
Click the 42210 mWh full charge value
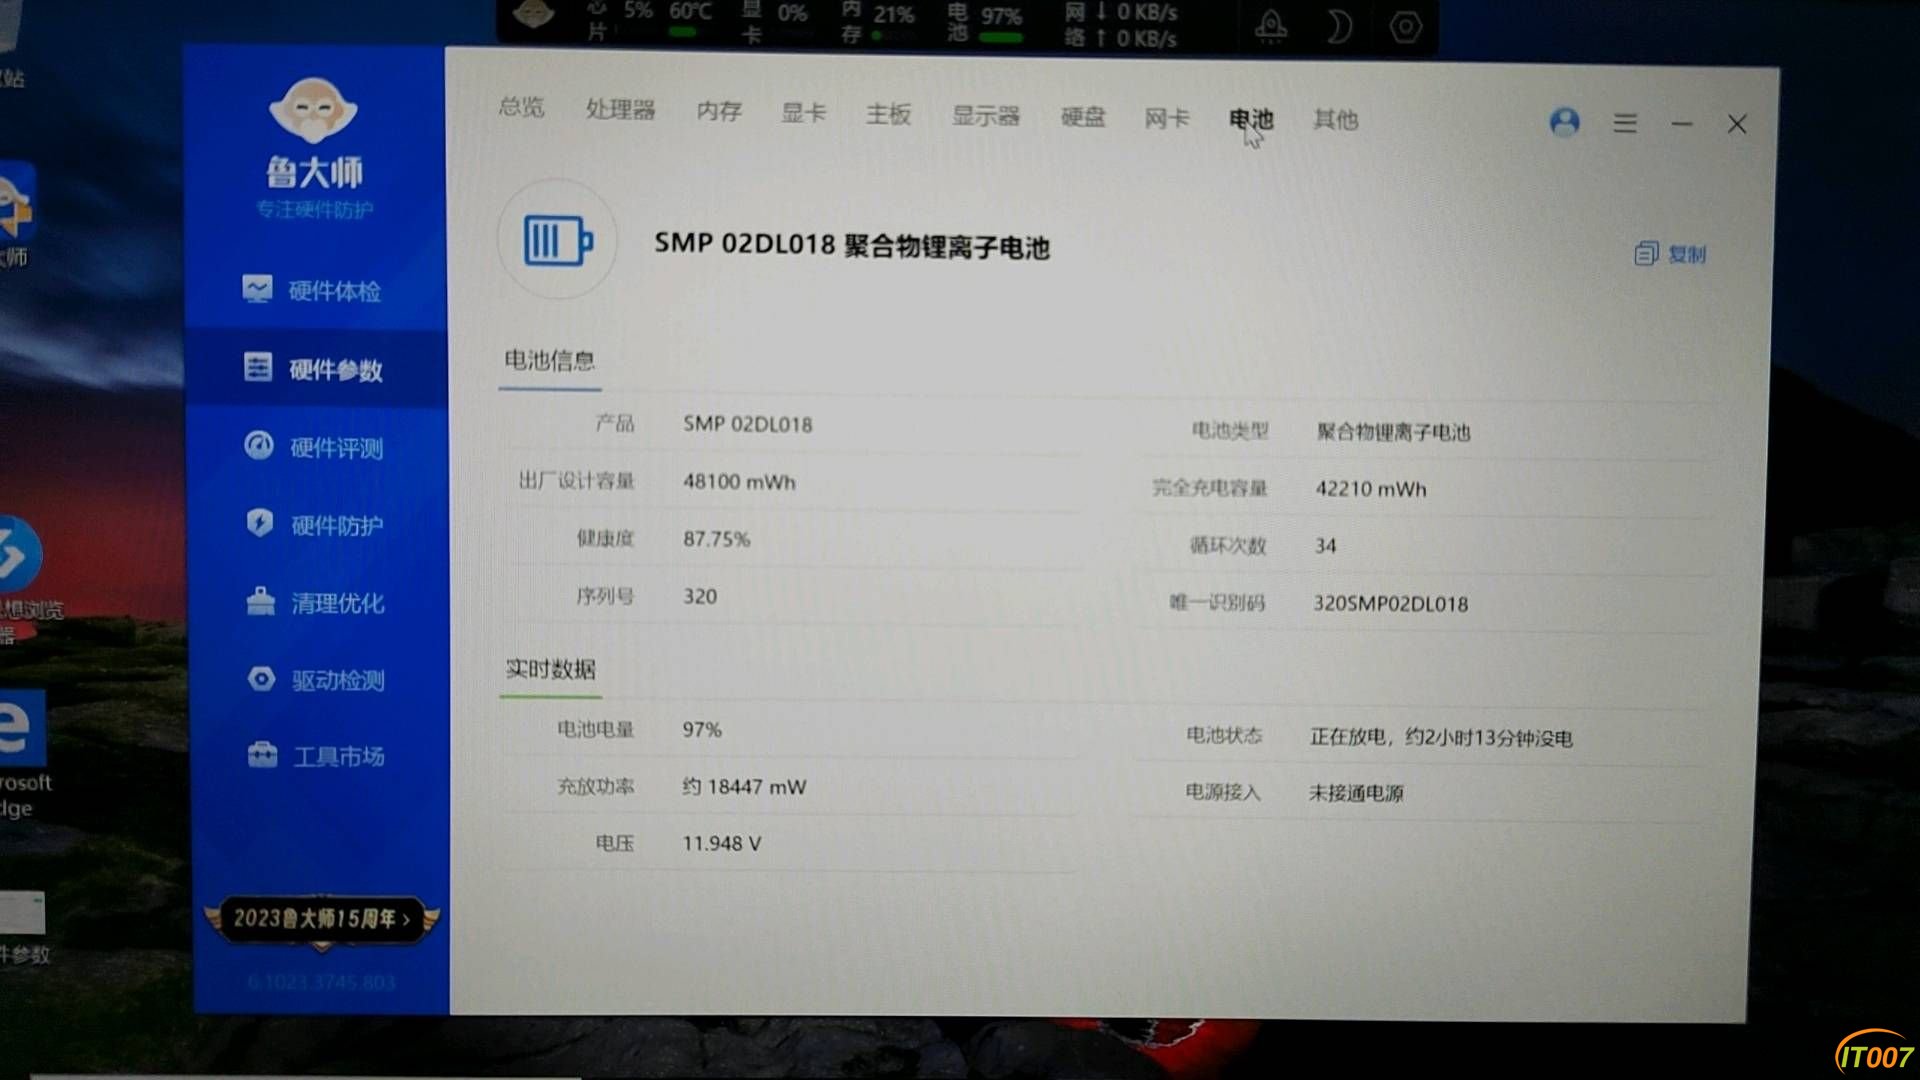point(1371,489)
